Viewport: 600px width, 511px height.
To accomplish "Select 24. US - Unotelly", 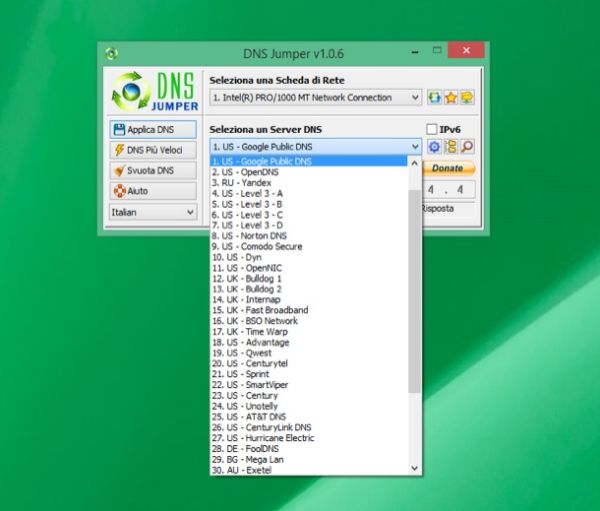I will pos(309,406).
